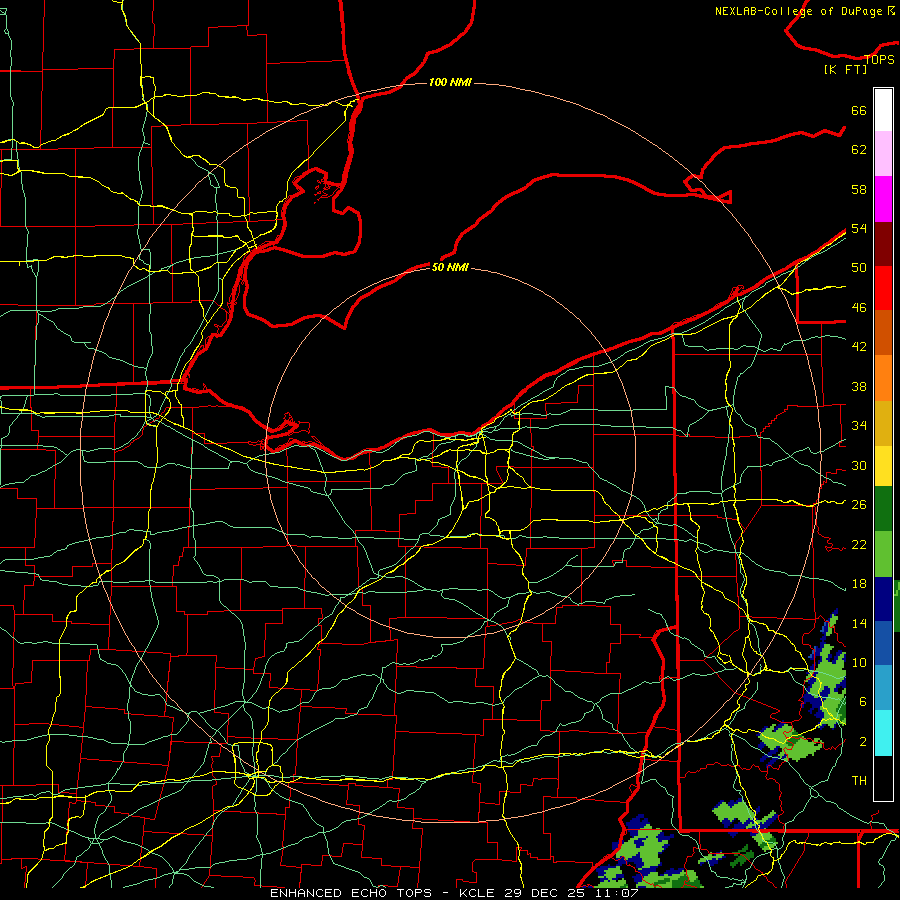The image size is (900, 900).
Task: Select the "54" legend value
Action: pyautogui.click(x=859, y=228)
